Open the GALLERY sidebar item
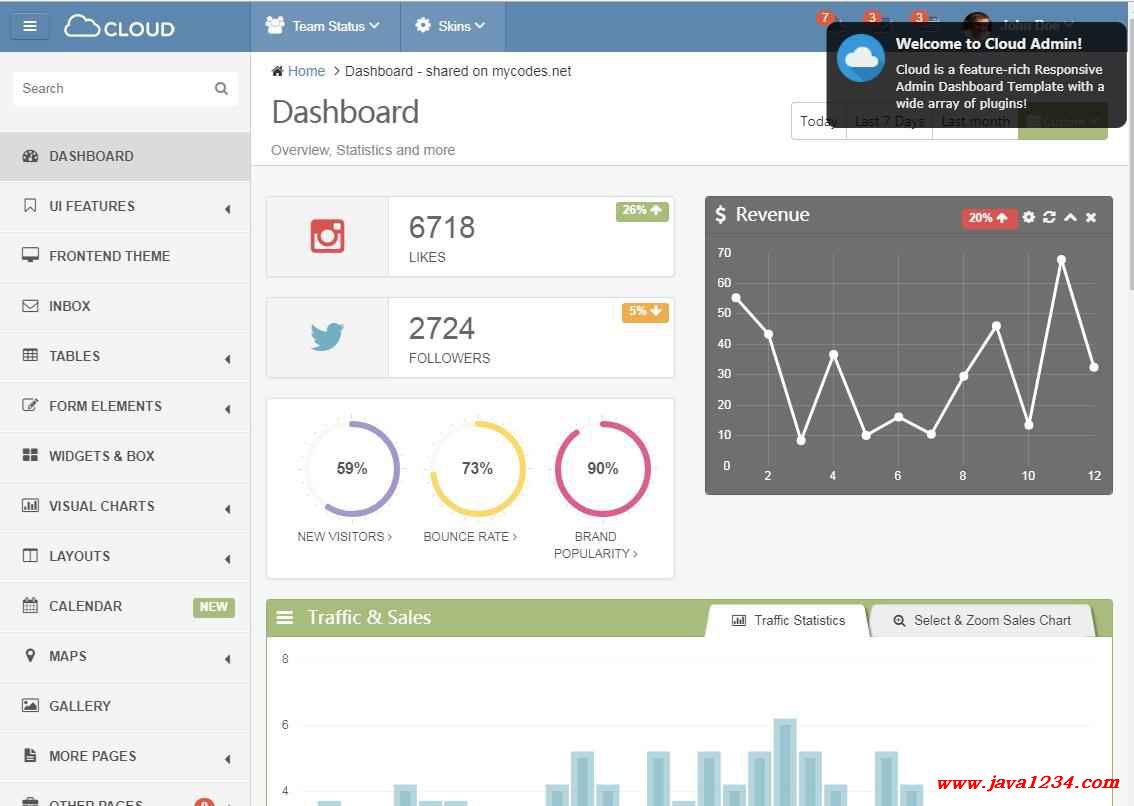Screen dimensions: 1134x806 (125, 705)
